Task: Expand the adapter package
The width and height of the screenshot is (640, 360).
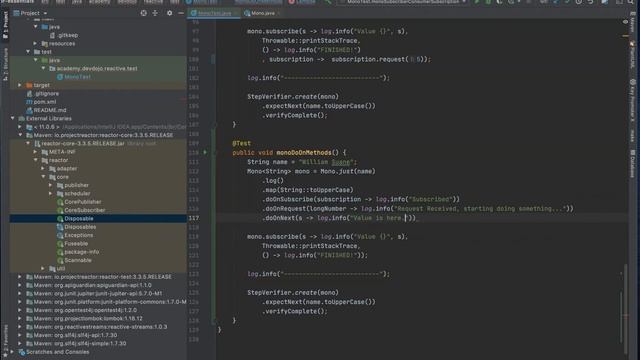Action: coord(43,169)
